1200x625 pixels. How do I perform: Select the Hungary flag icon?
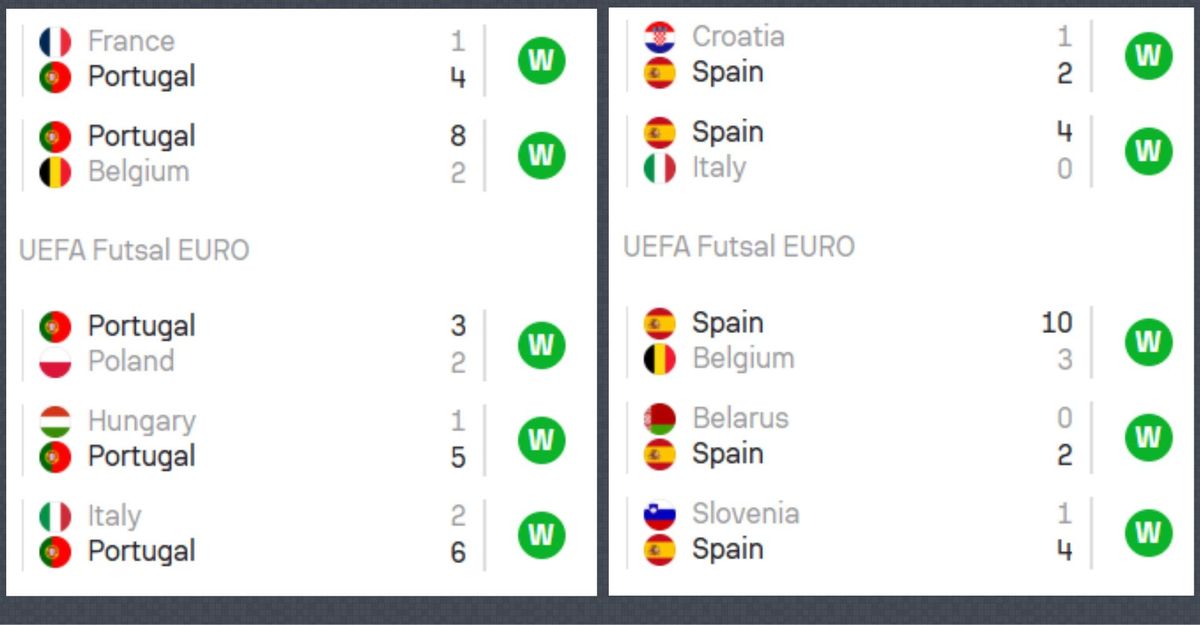pos(55,421)
